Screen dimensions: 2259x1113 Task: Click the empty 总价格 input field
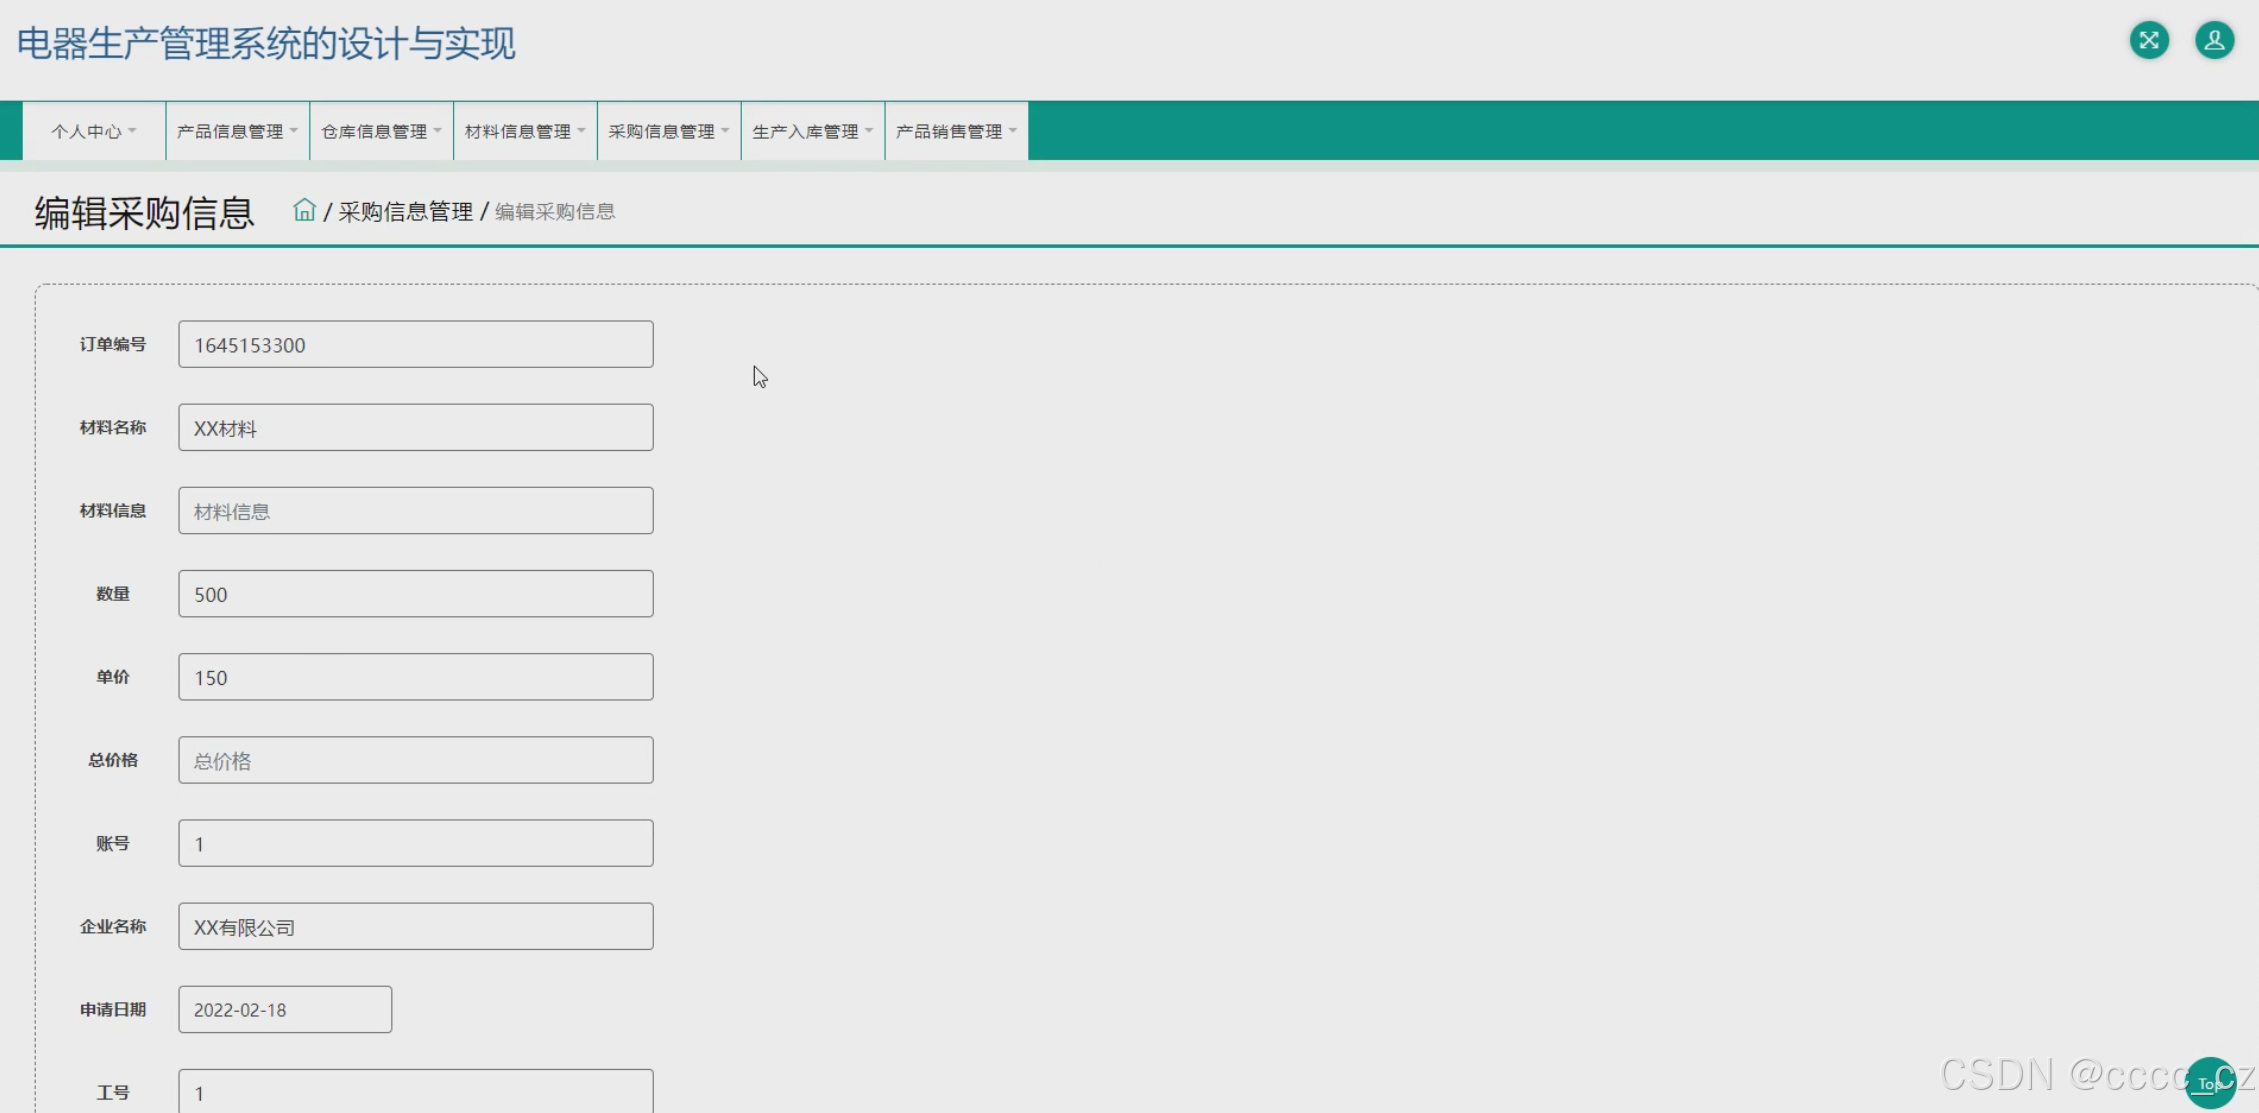pyautogui.click(x=415, y=760)
